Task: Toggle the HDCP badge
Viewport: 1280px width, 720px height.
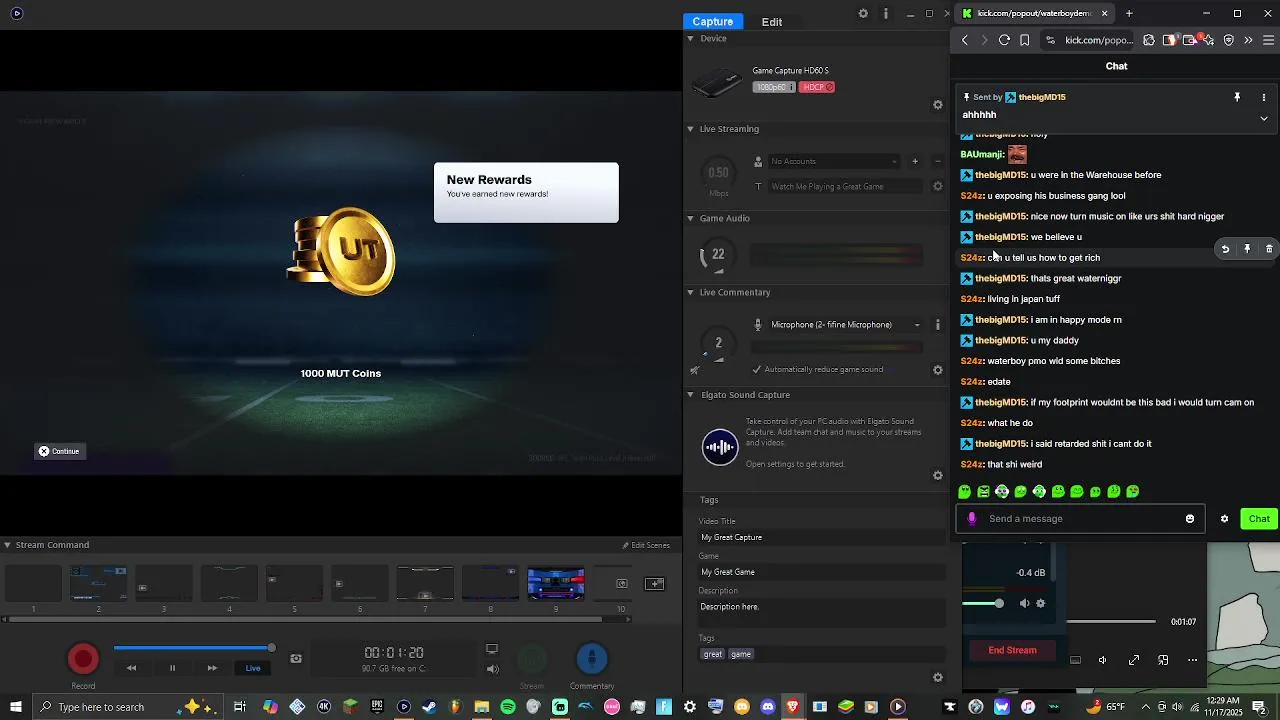Action: pos(817,87)
